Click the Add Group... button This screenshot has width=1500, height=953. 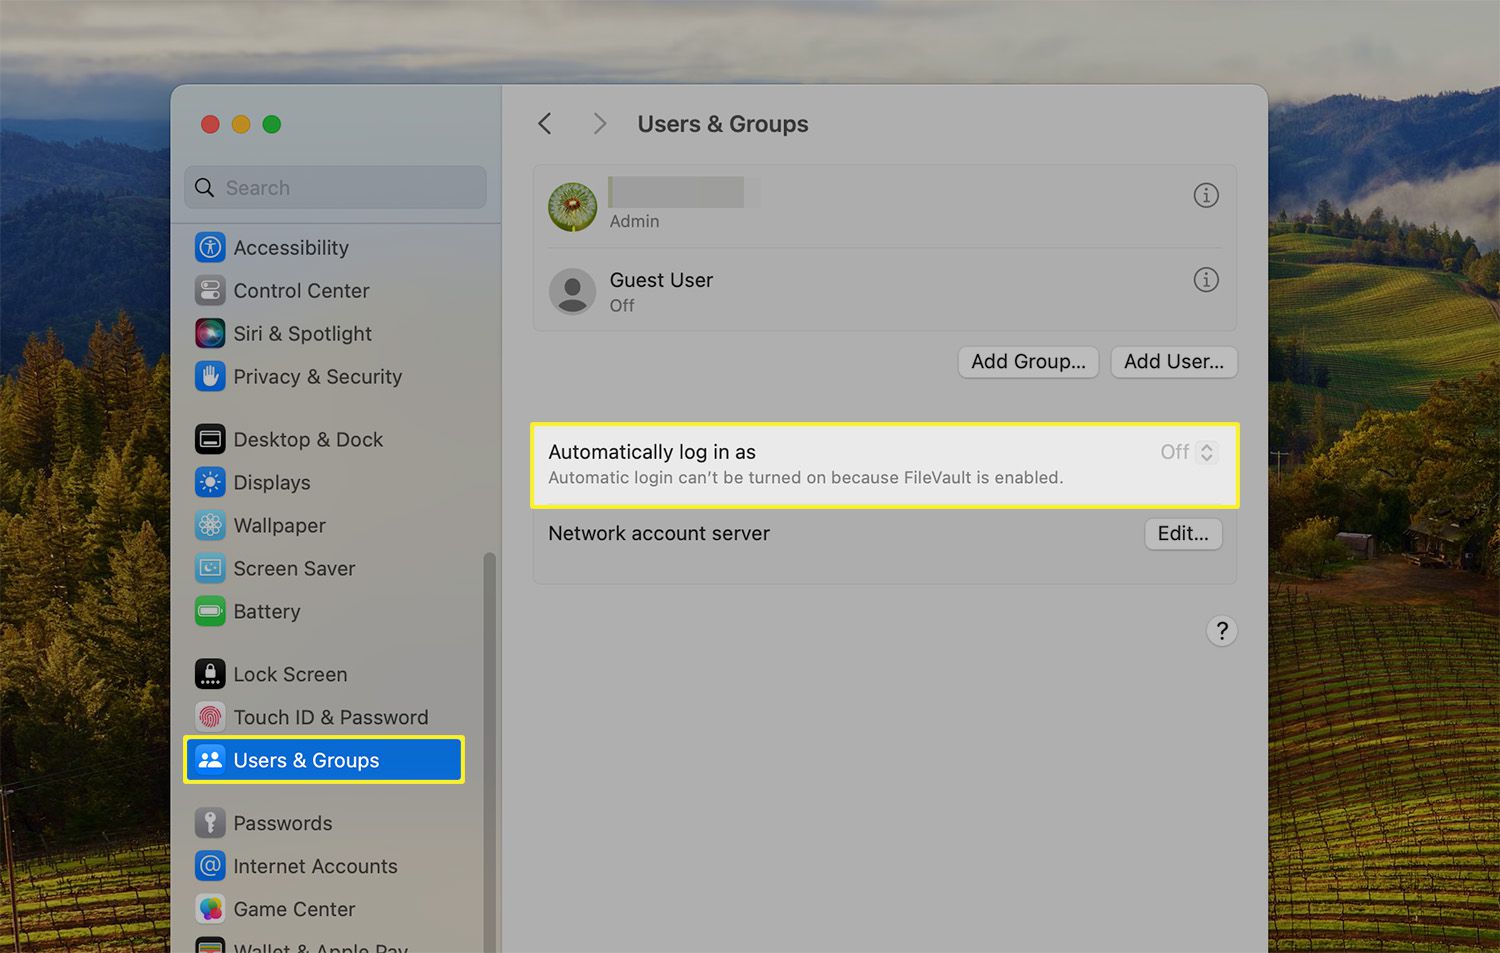(x=1028, y=362)
